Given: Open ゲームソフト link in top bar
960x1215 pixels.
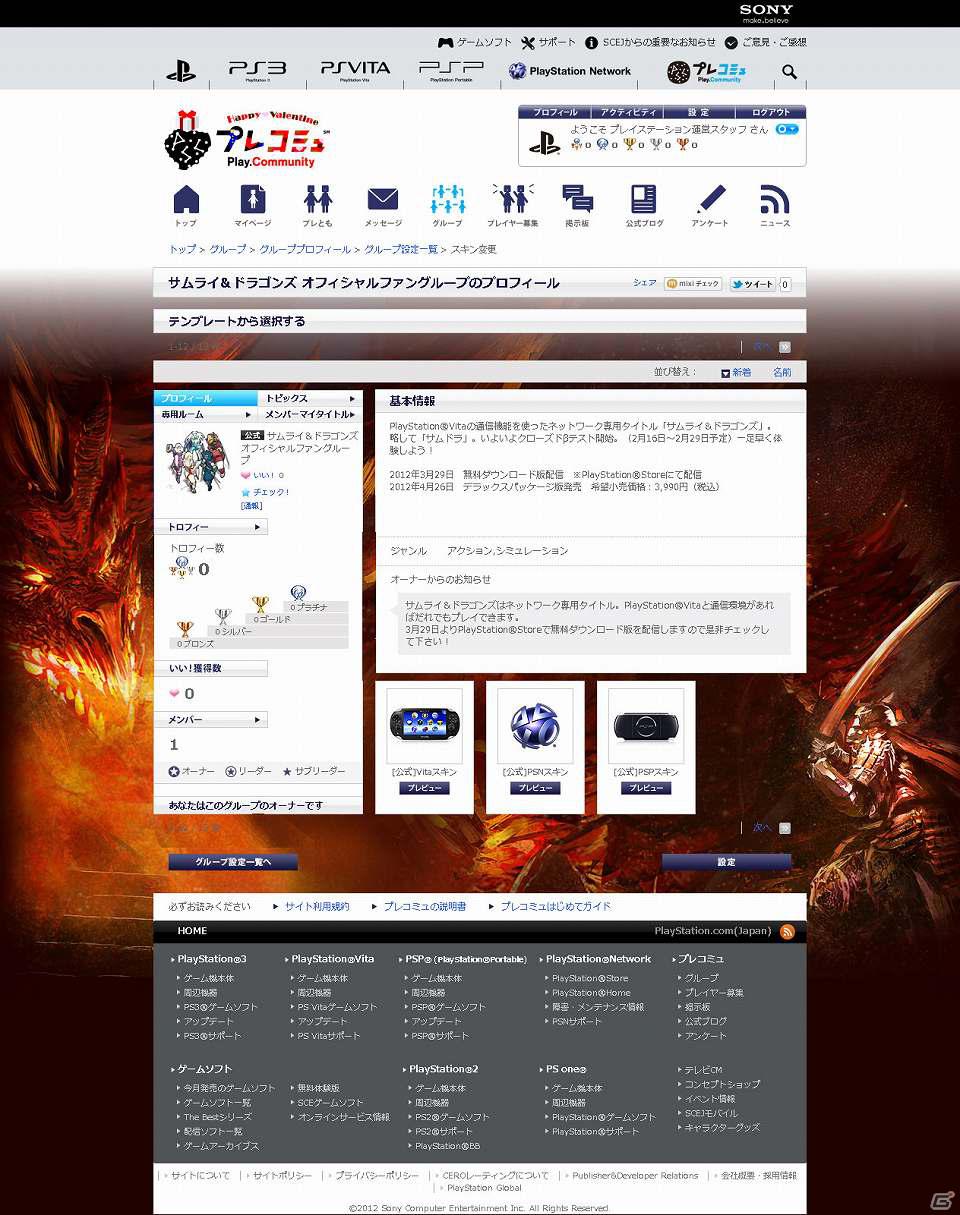Looking at the screenshot, I should click(x=475, y=43).
